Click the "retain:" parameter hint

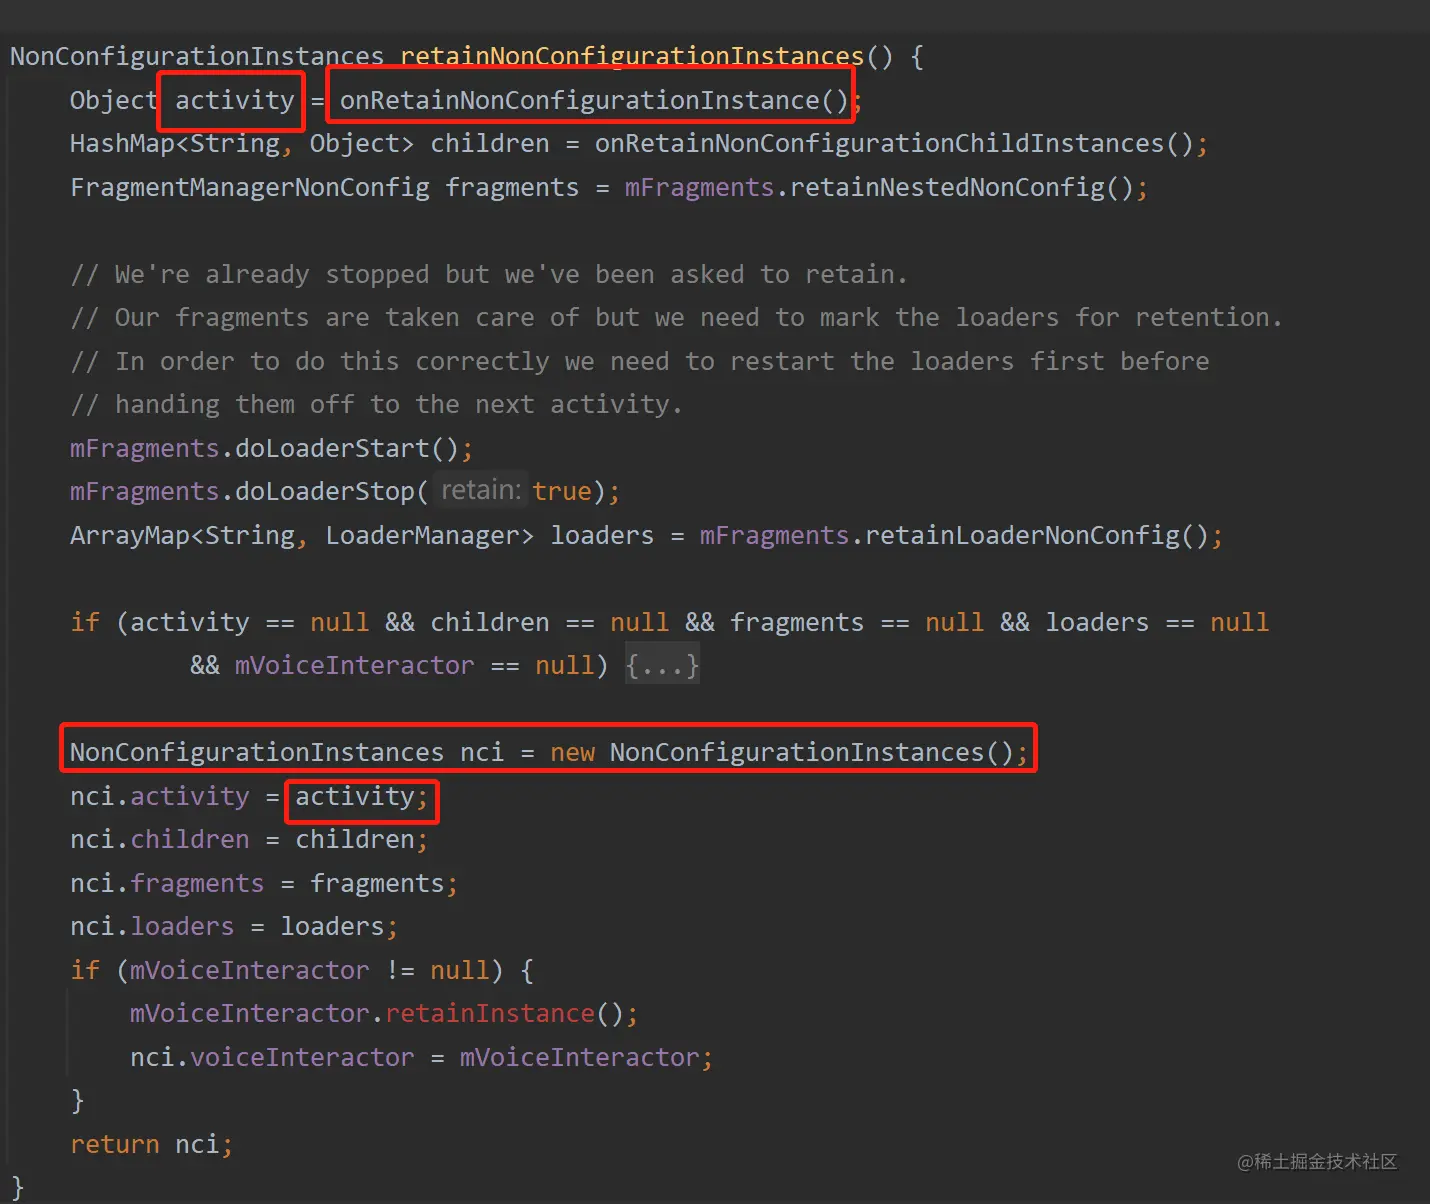[x=481, y=490]
